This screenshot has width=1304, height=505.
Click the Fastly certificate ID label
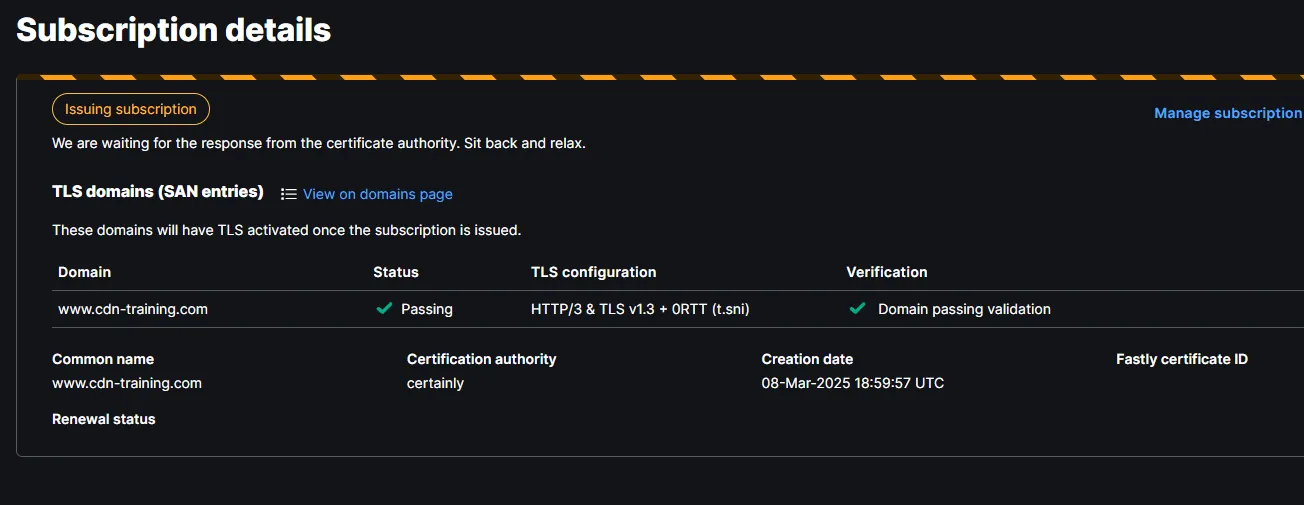[1182, 359]
